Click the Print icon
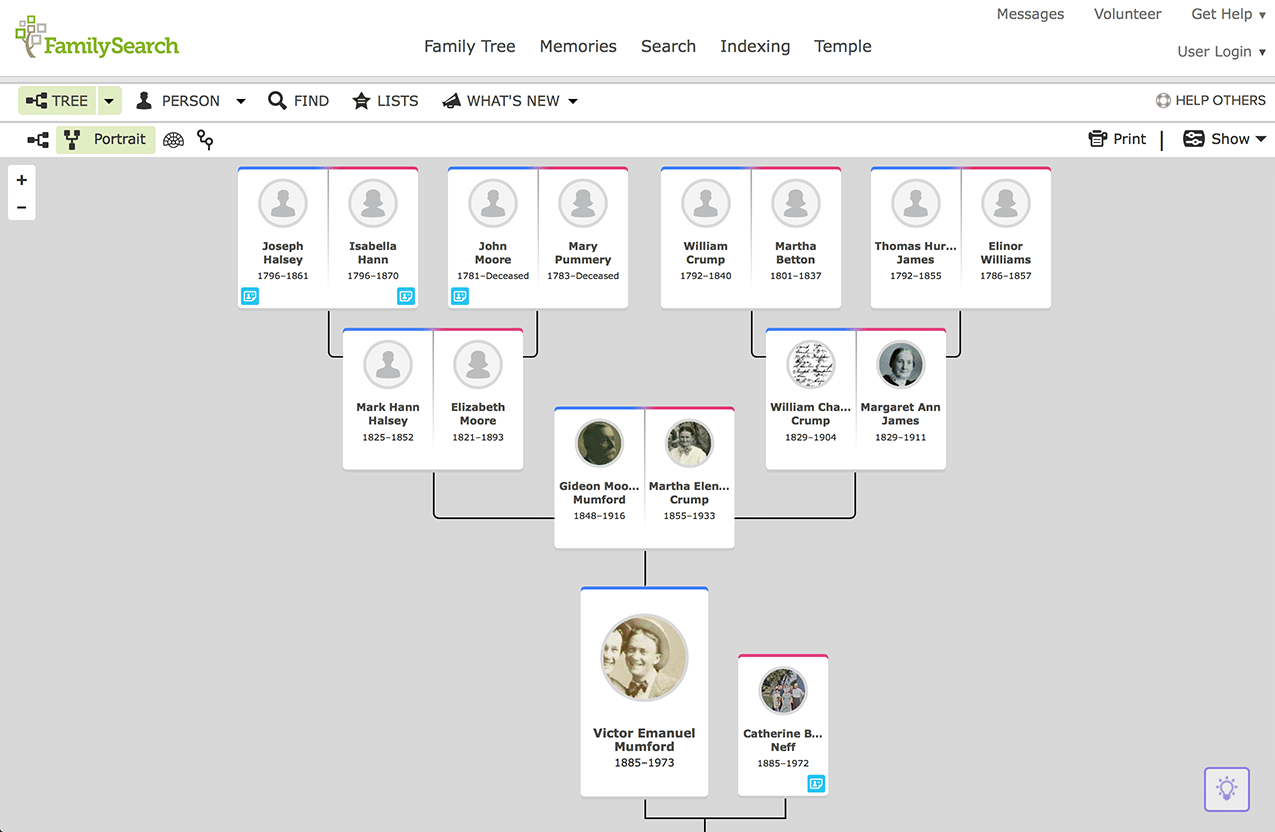The image size is (1275, 832). [1096, 138]
